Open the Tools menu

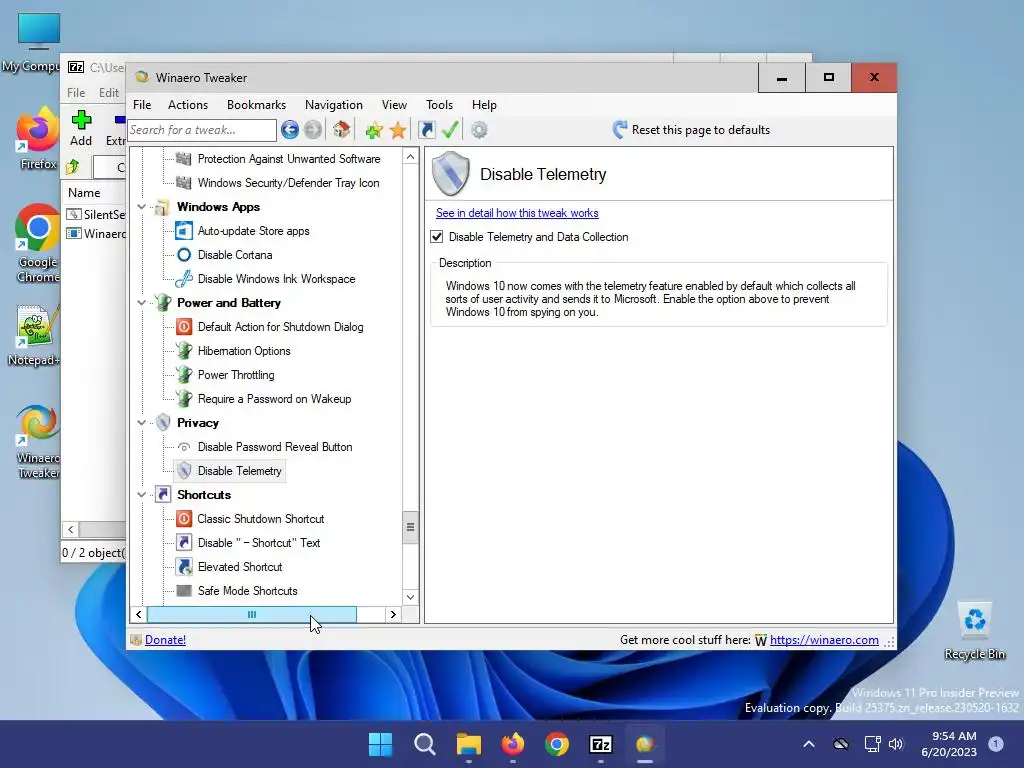coord(440,104)
